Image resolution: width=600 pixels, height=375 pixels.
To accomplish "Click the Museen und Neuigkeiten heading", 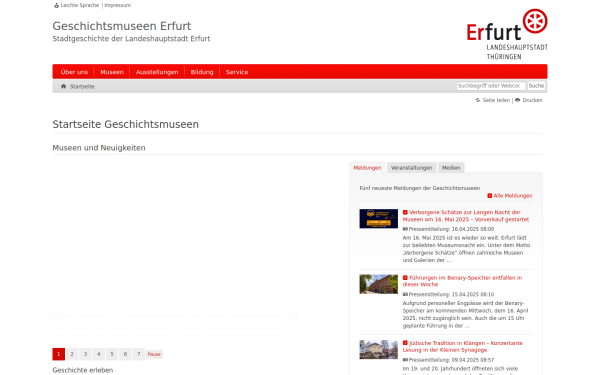I will click(99, 148).
